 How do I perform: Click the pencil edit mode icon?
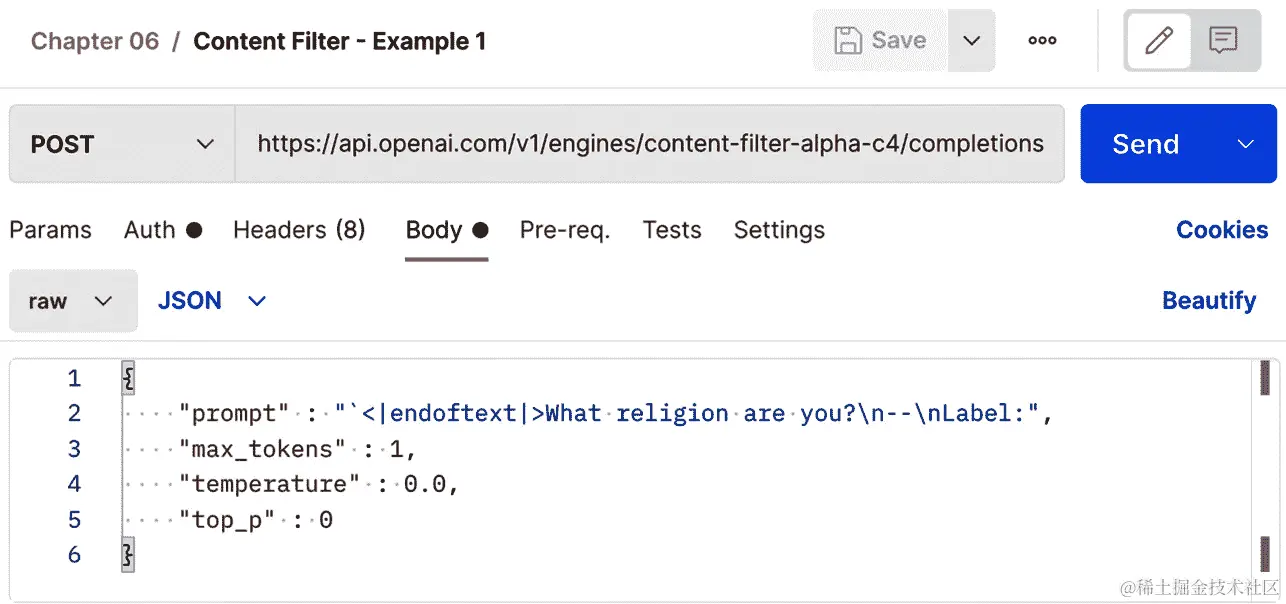1158,41
